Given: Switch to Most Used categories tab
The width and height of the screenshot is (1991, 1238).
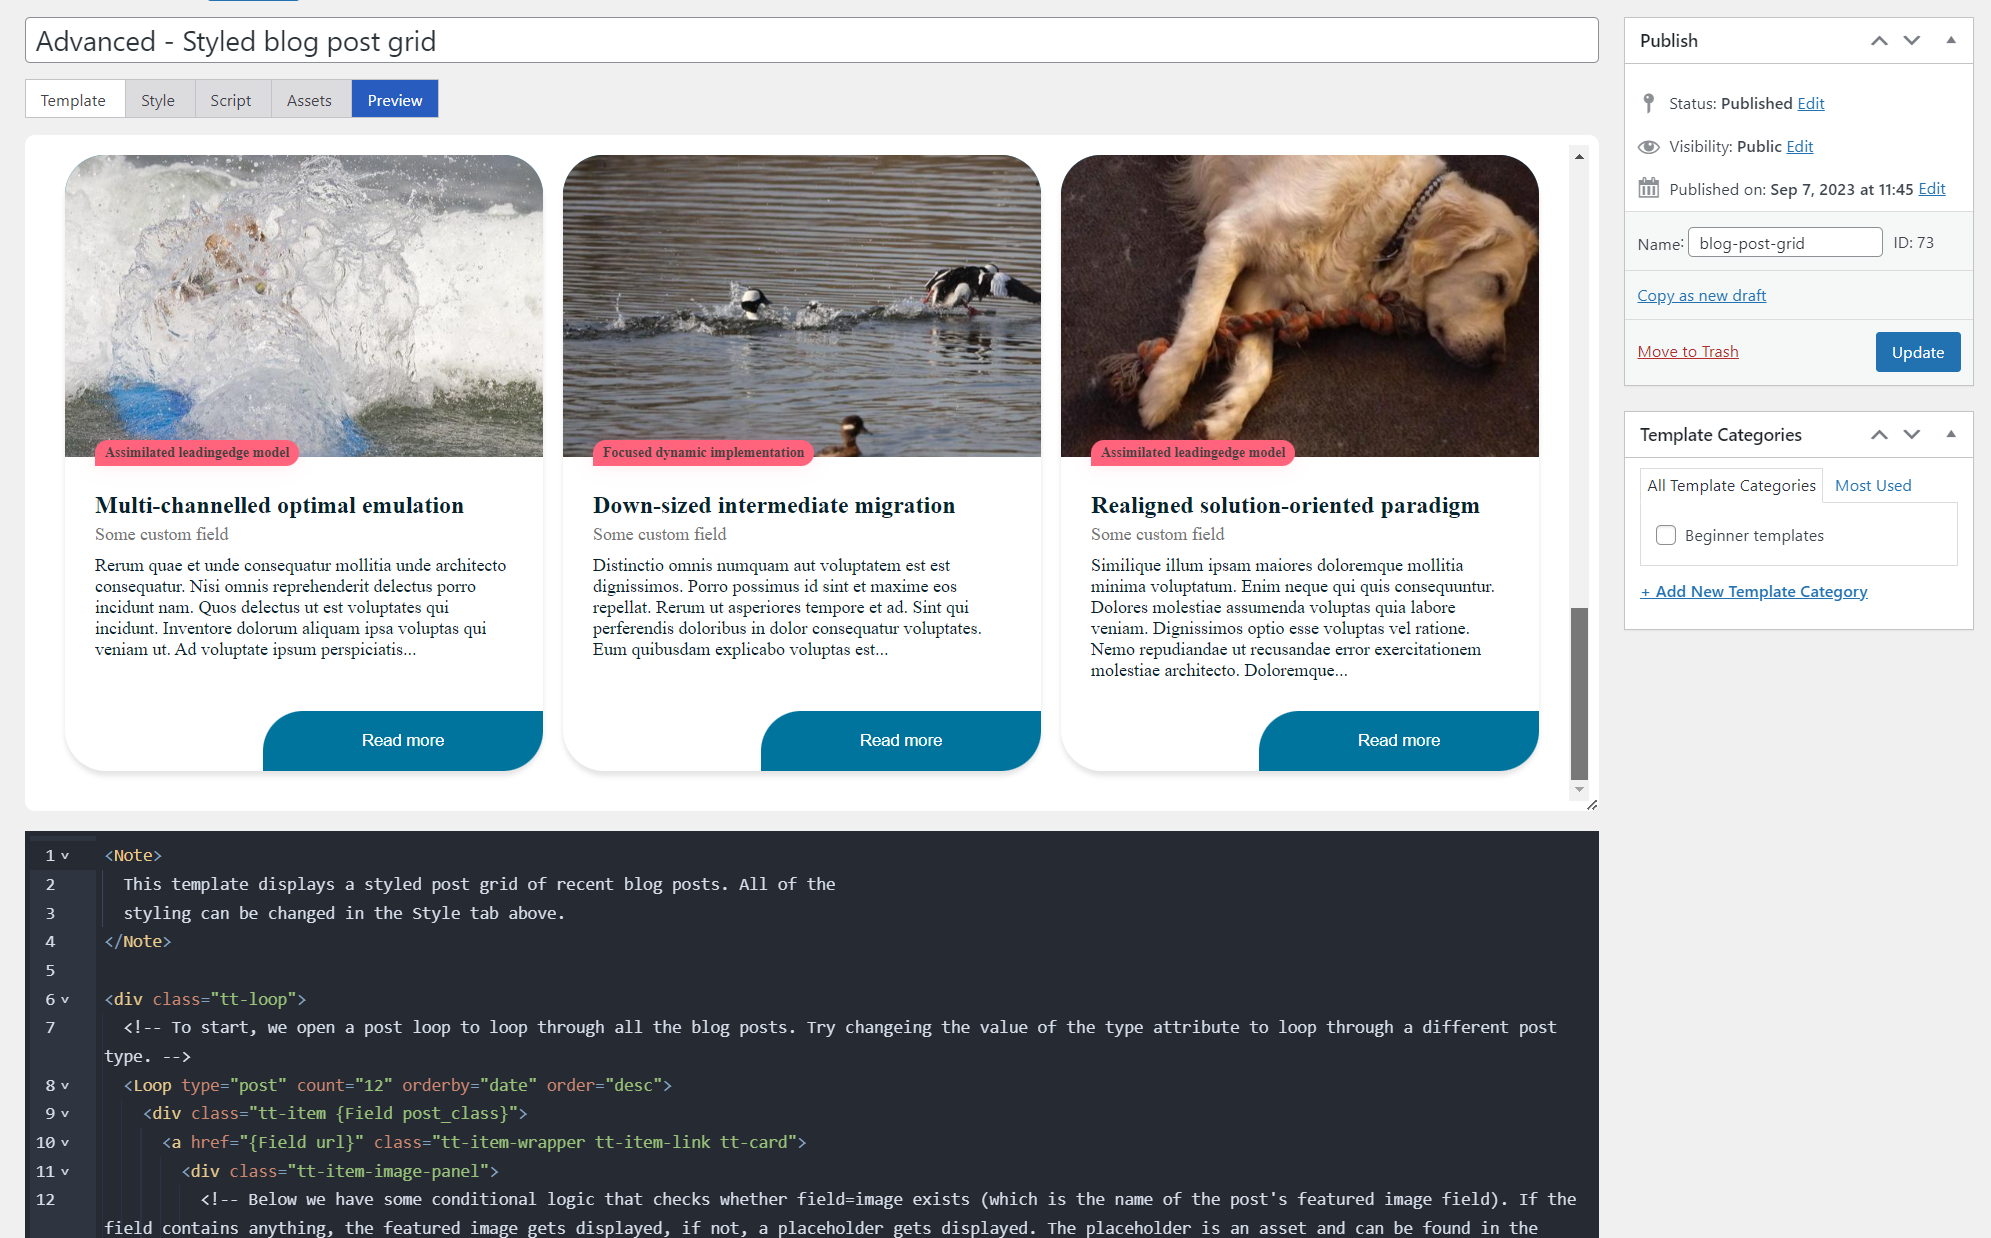Looking at the screenshot, I should (x=1873, y=485).
